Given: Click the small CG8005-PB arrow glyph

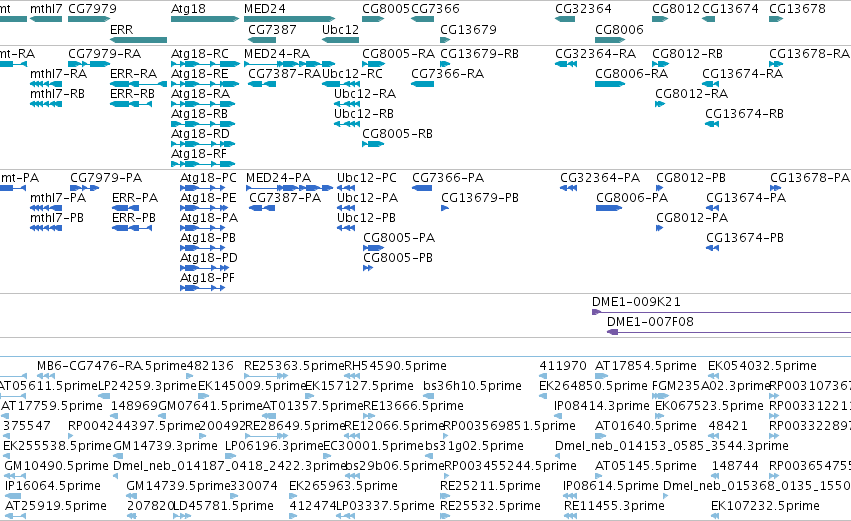Looking at the screenshot, I should (x=368, y=268).
